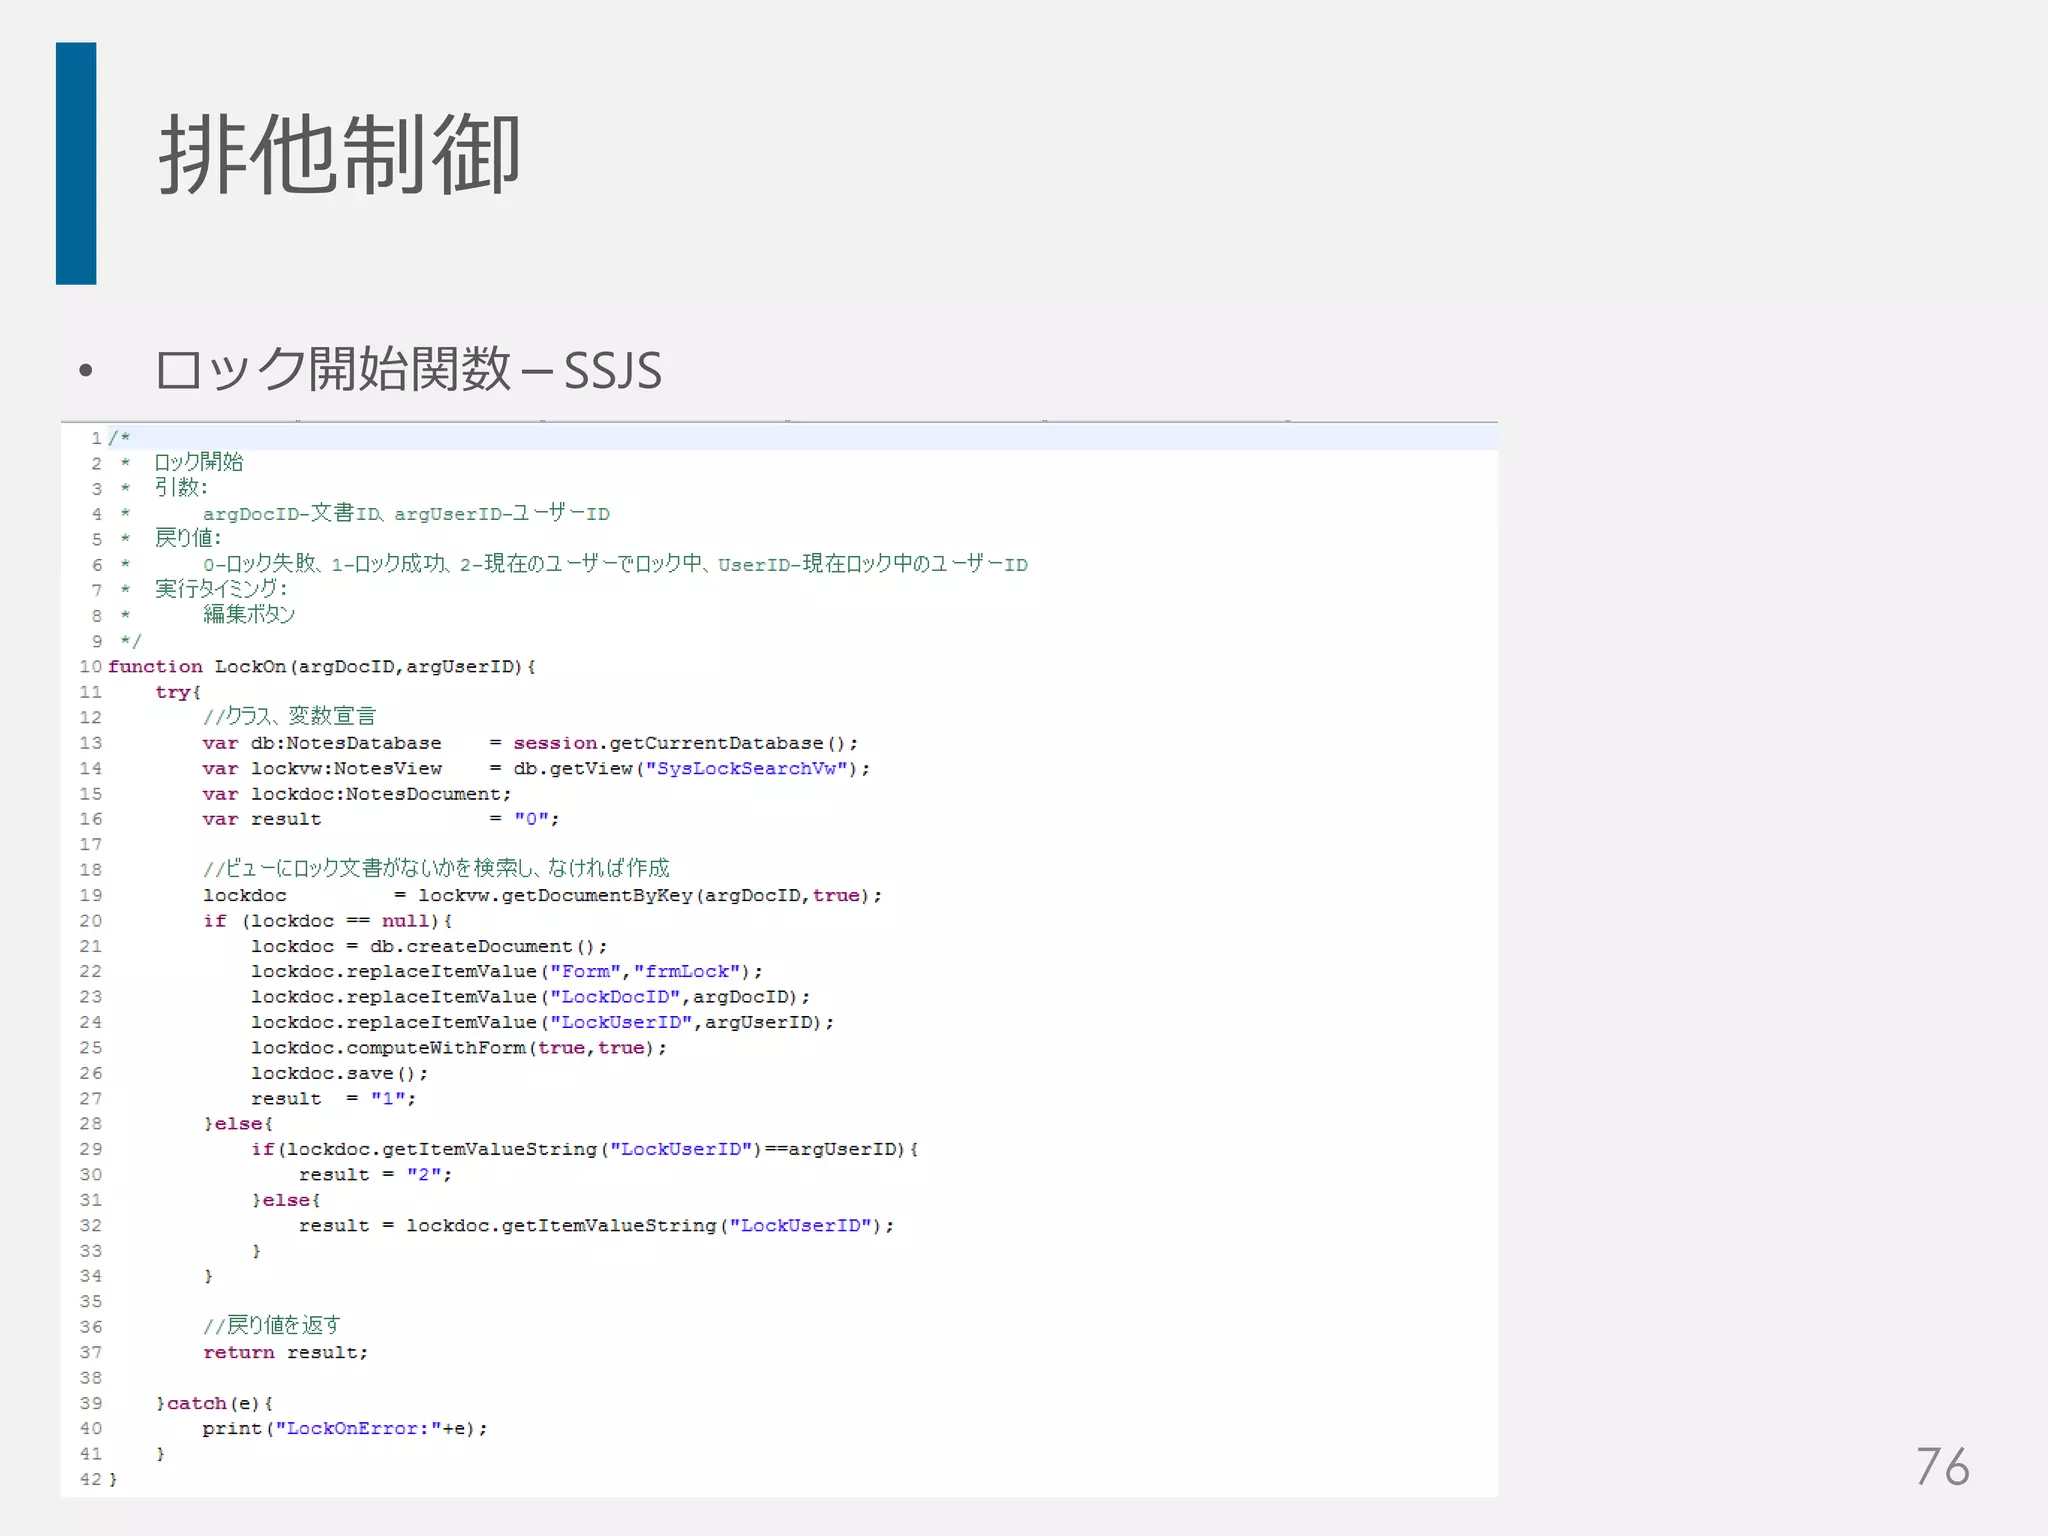
Task: Click the function LockOn(argDocID,argUserID) declaration line
Action: (x=322, y=666)
